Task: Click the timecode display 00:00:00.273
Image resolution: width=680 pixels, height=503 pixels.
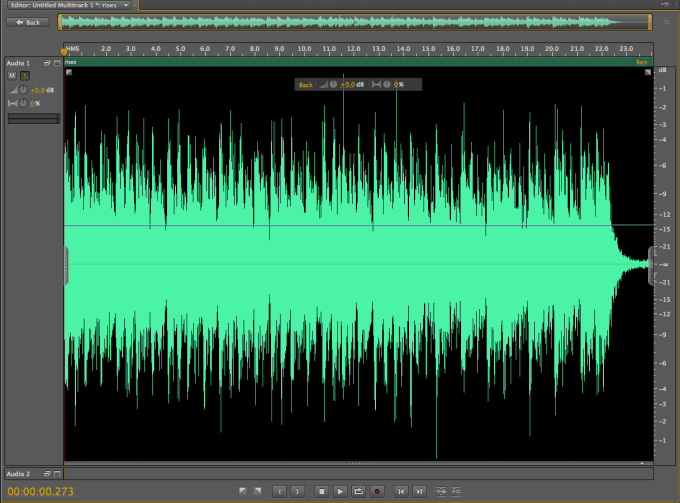Action: [40, 492]
